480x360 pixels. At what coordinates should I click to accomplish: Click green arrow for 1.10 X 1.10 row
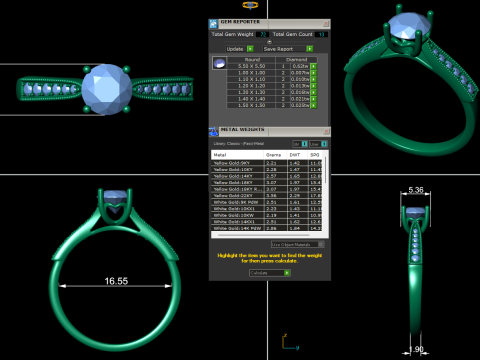313,79
